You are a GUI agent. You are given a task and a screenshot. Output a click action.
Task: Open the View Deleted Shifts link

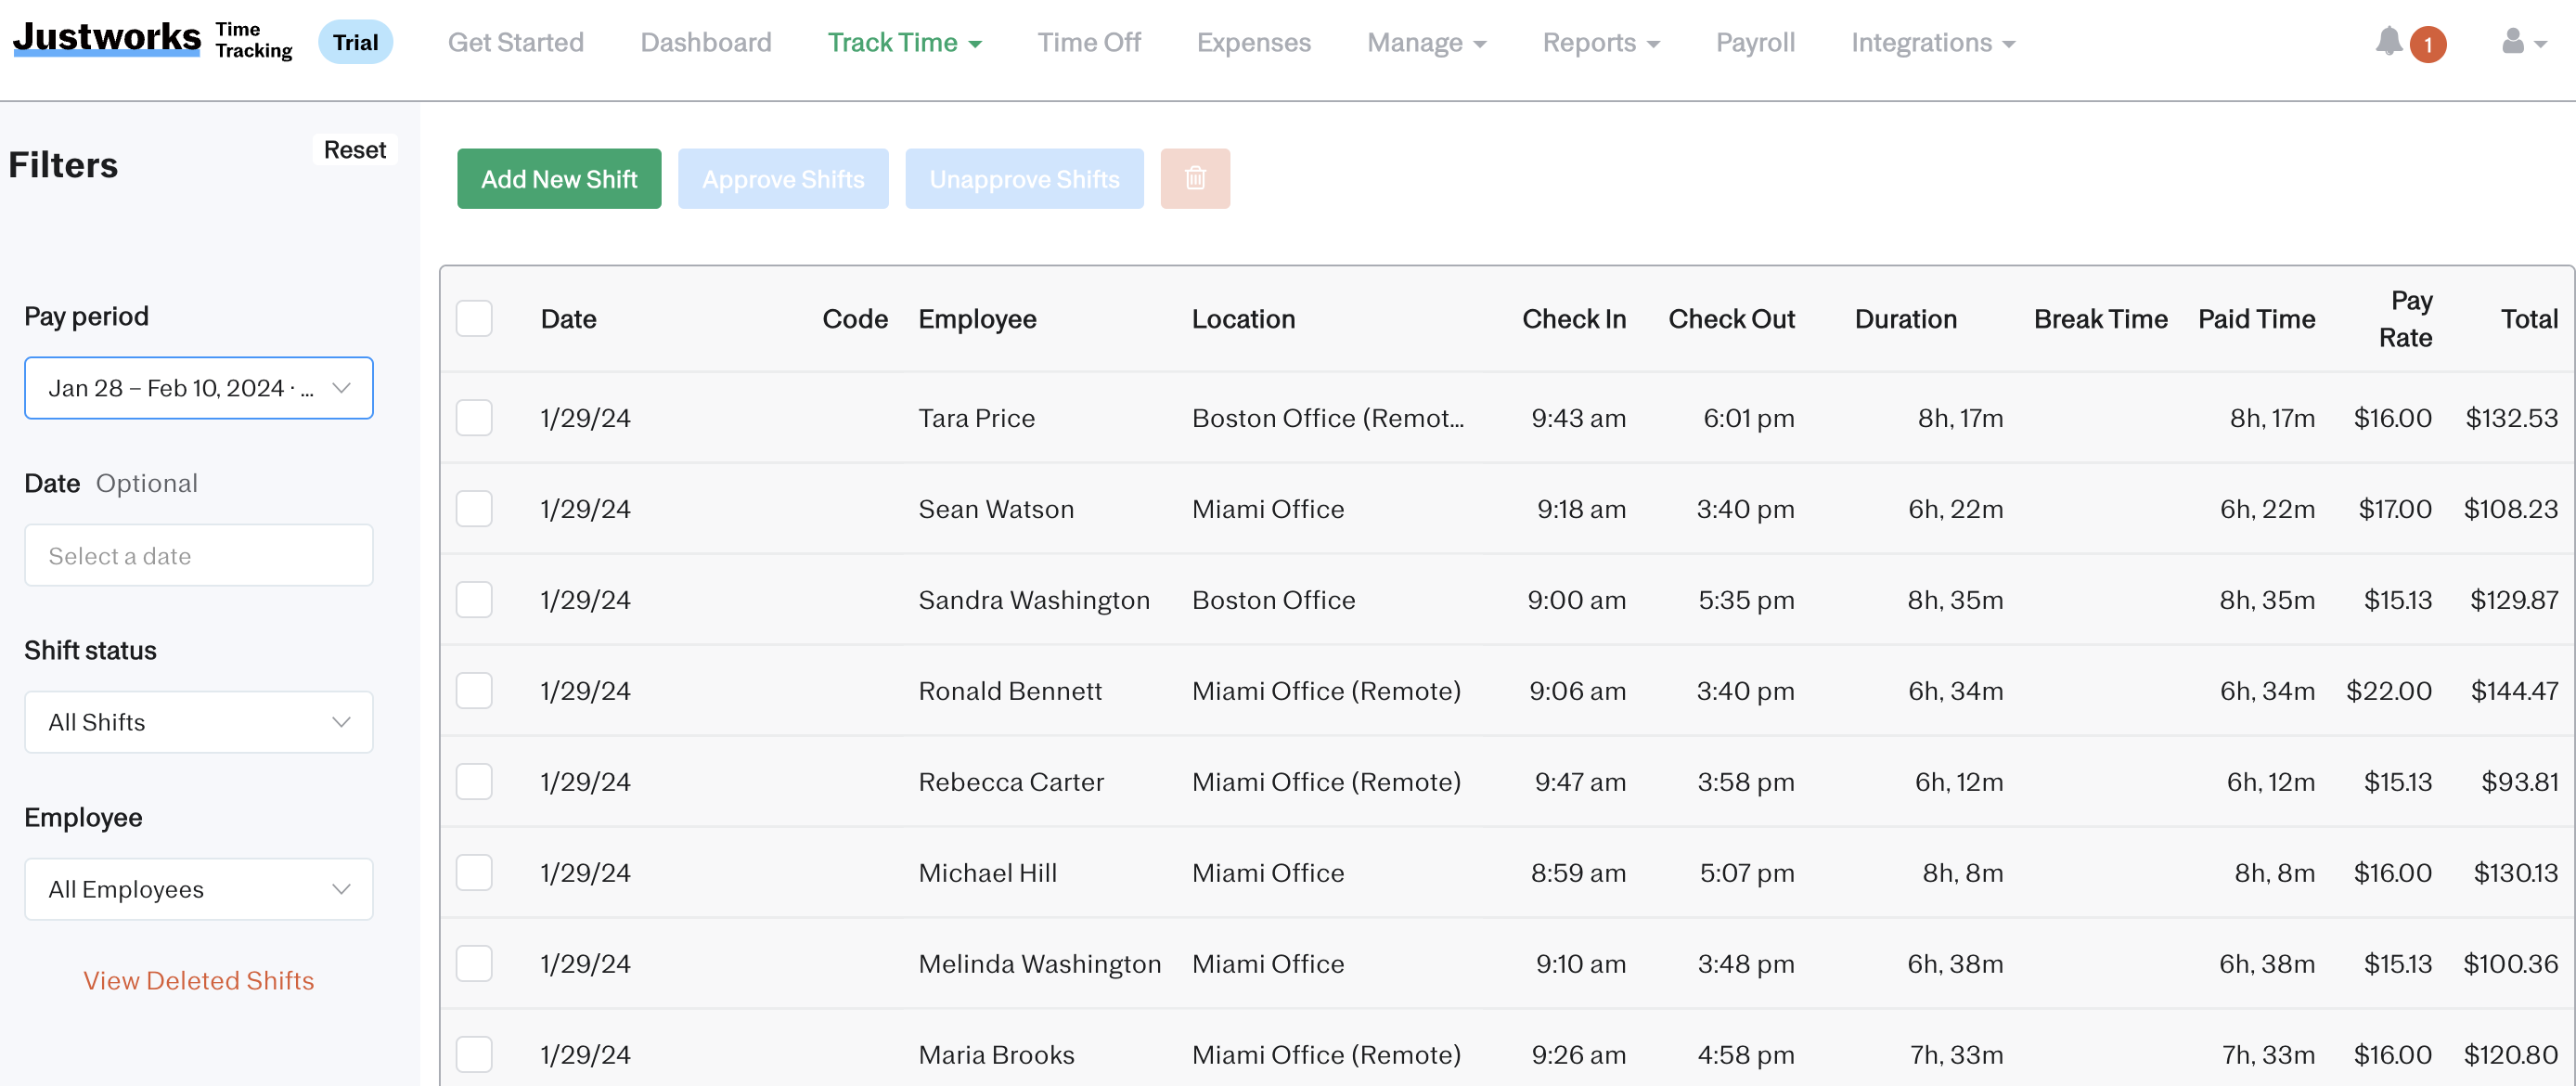coord(198,980)
